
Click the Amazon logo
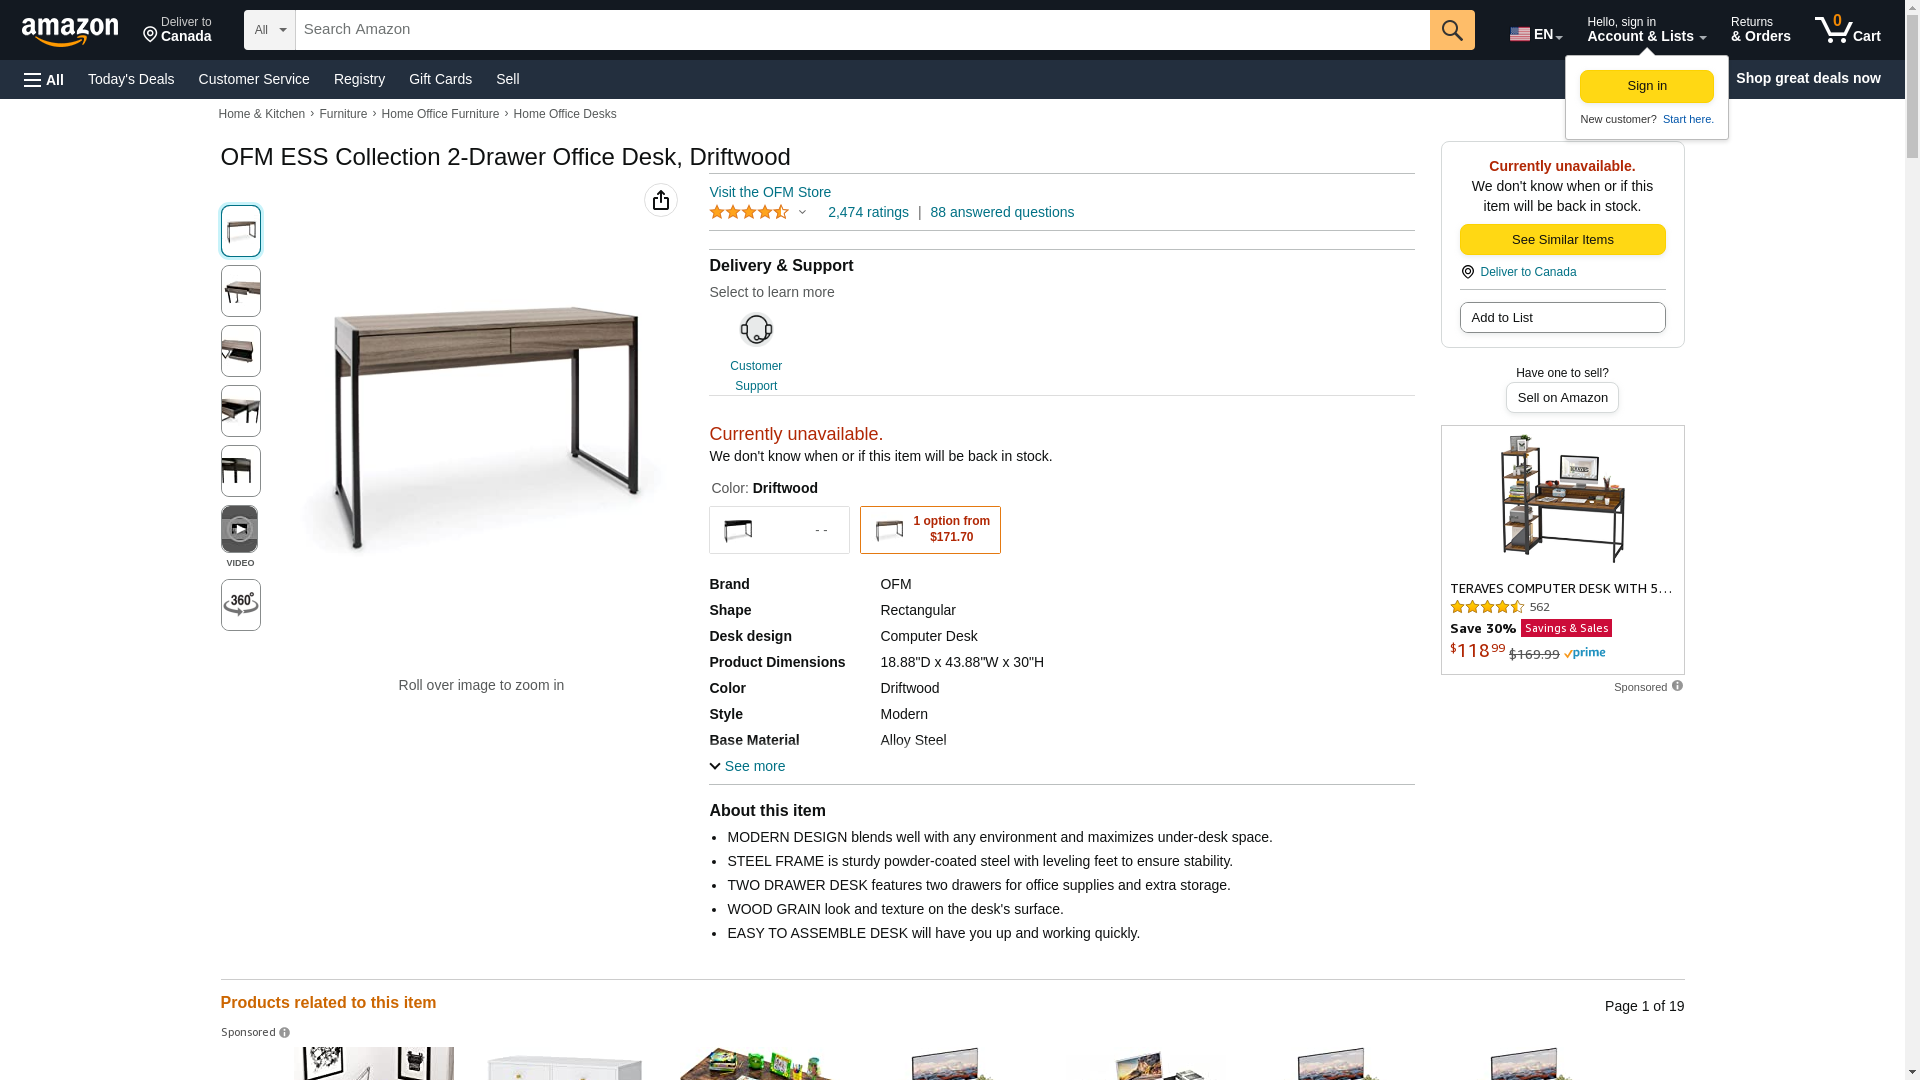point(70,32)
